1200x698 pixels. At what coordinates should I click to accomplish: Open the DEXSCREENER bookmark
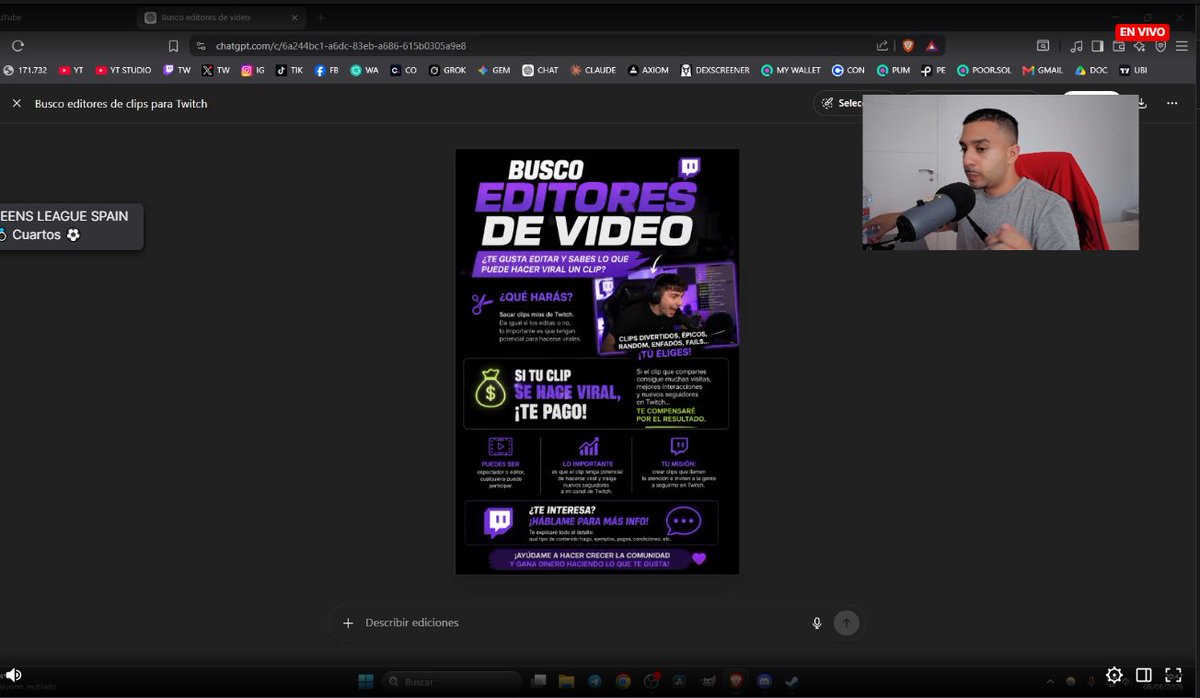pos(715,70)
